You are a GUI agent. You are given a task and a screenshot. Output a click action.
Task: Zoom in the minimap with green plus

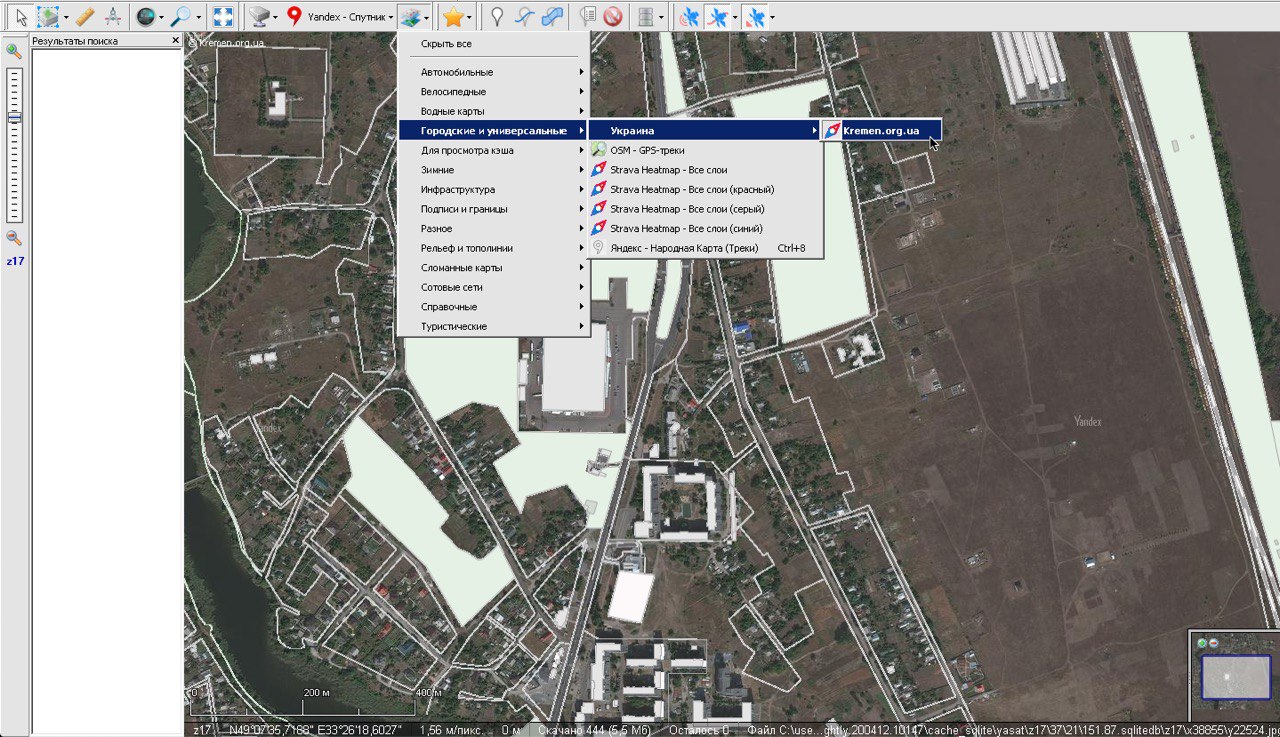pyautogui.click(x=1202, y=643)
